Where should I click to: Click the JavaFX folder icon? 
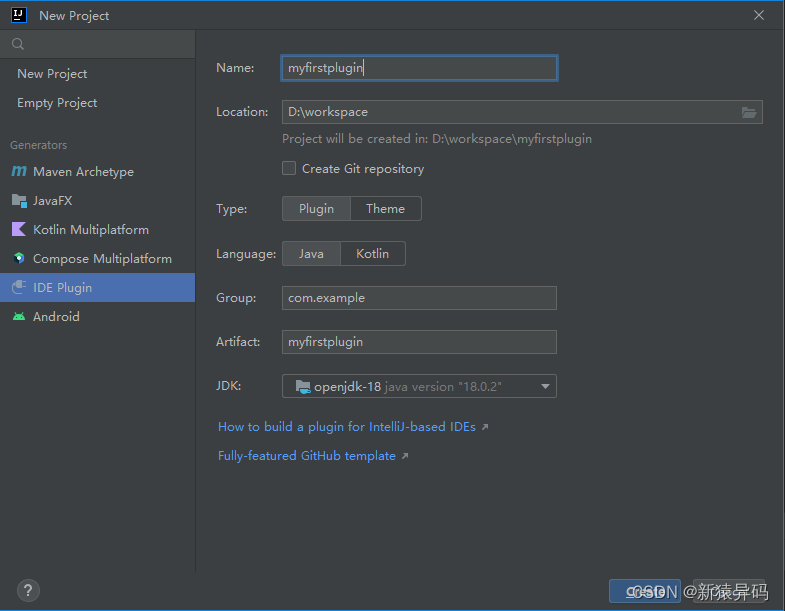point(19,200)
